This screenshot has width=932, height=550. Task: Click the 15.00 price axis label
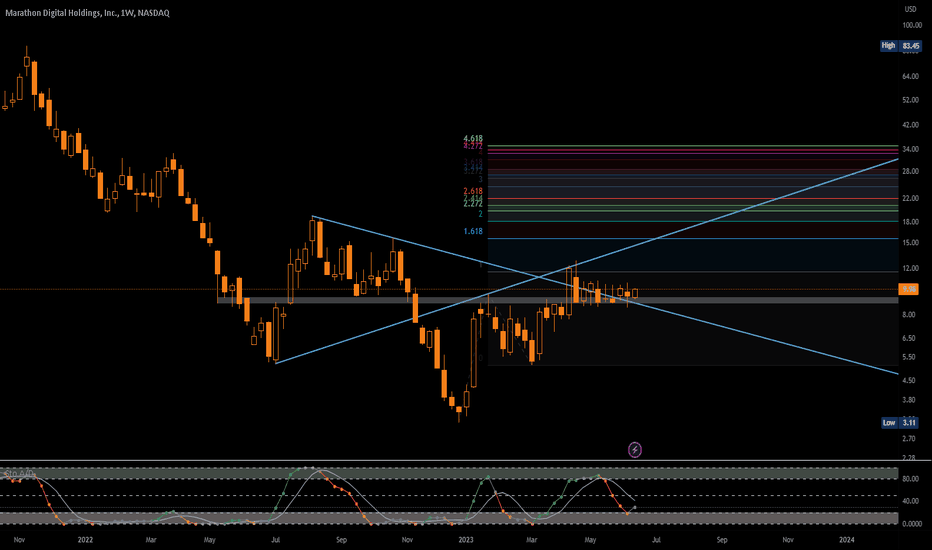point(911,243)
